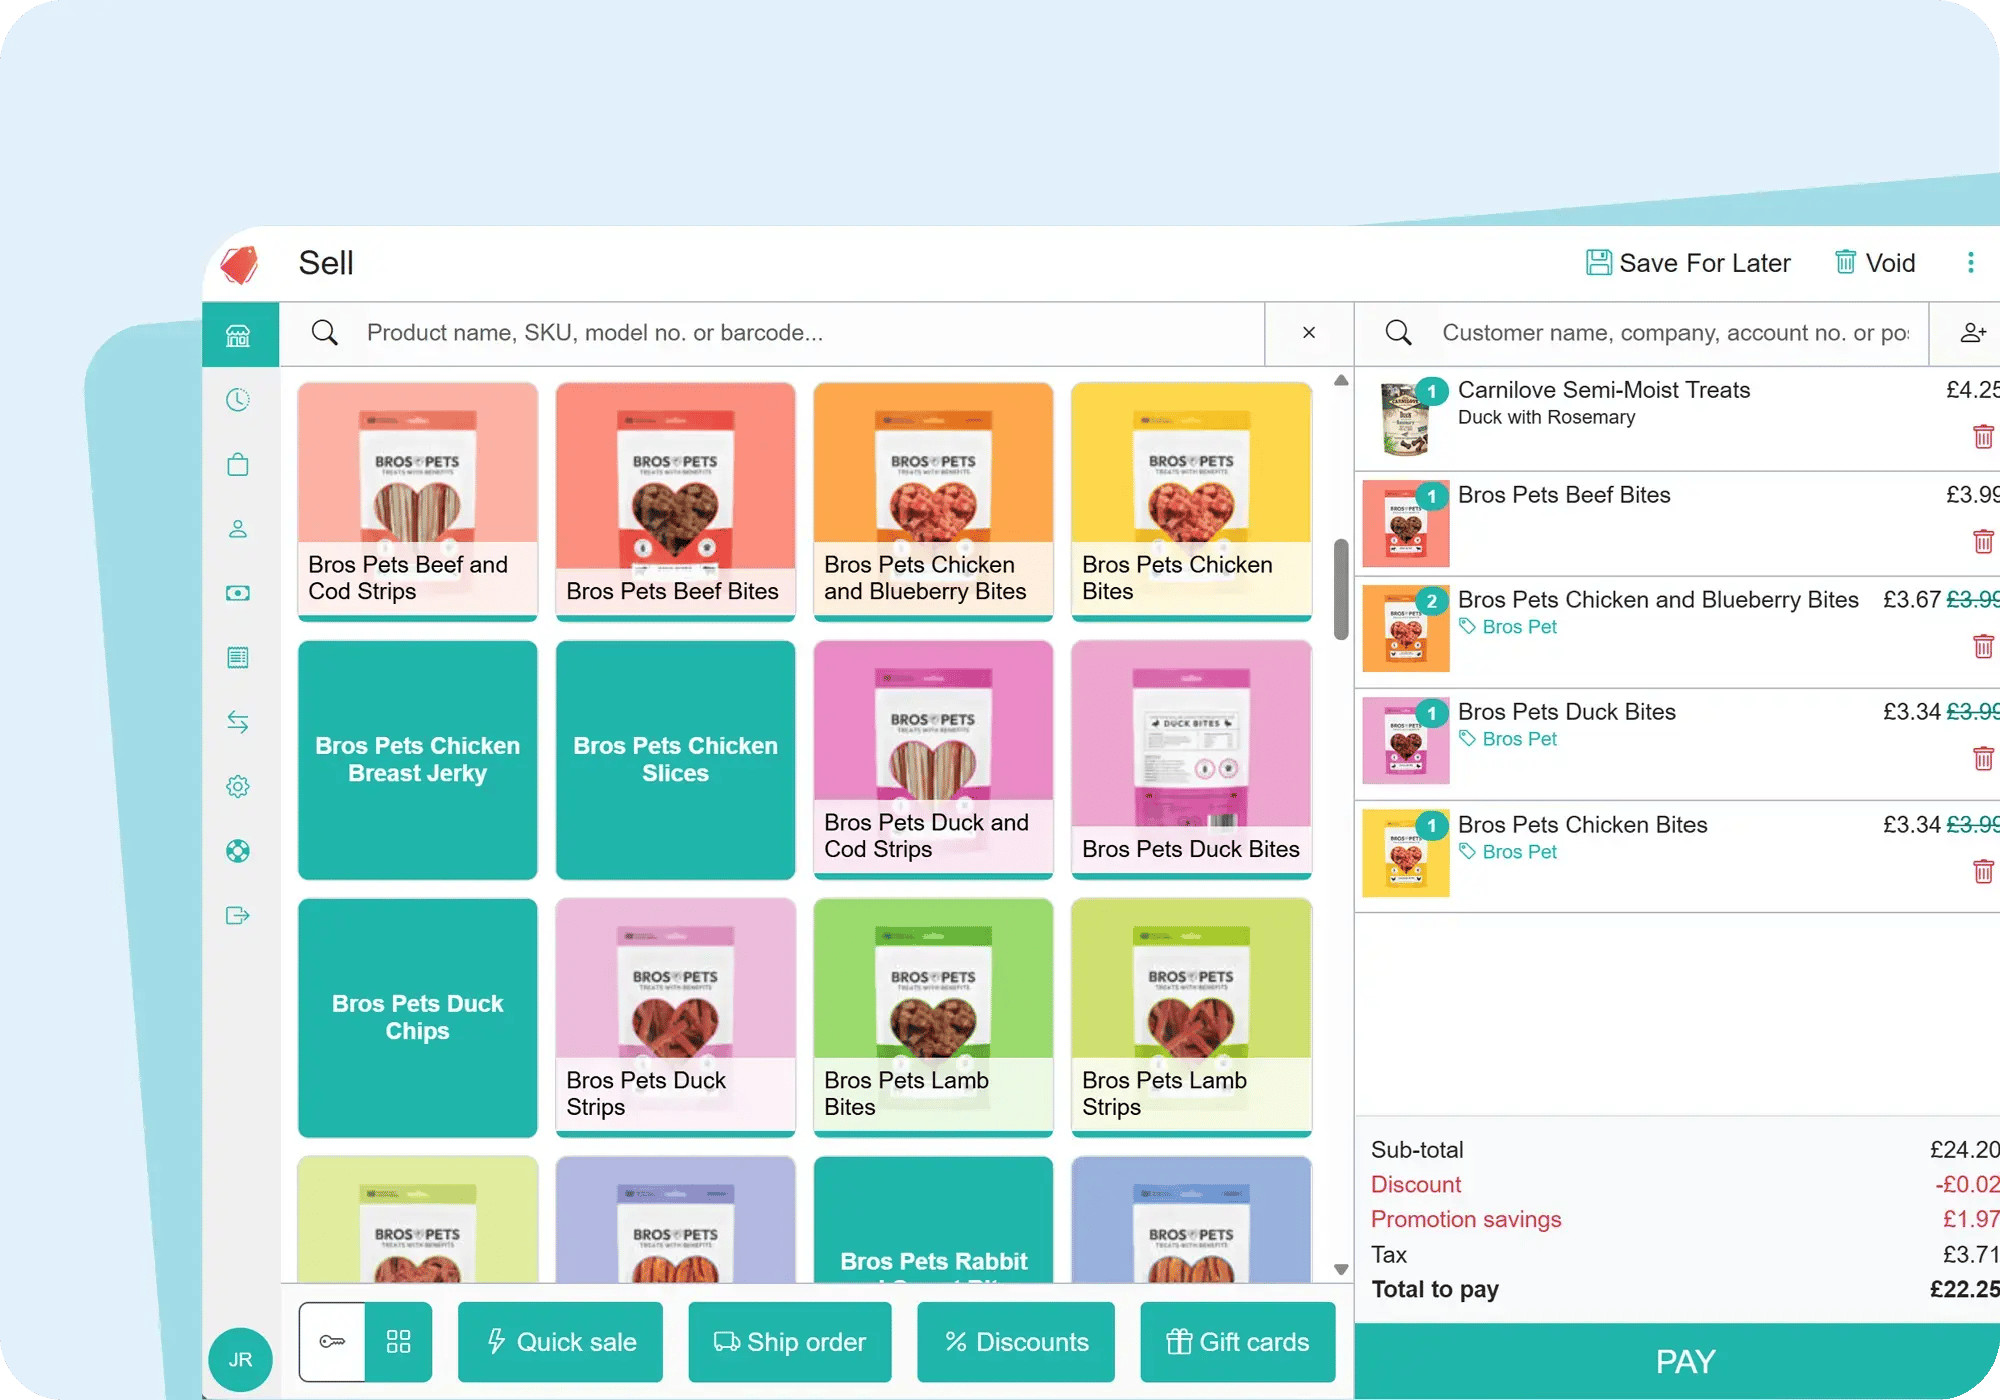This screenshot has width=2000, height=1400.
Task: Open the Discounts option
Action: pyautogui.click(x=1016, y=1342)
